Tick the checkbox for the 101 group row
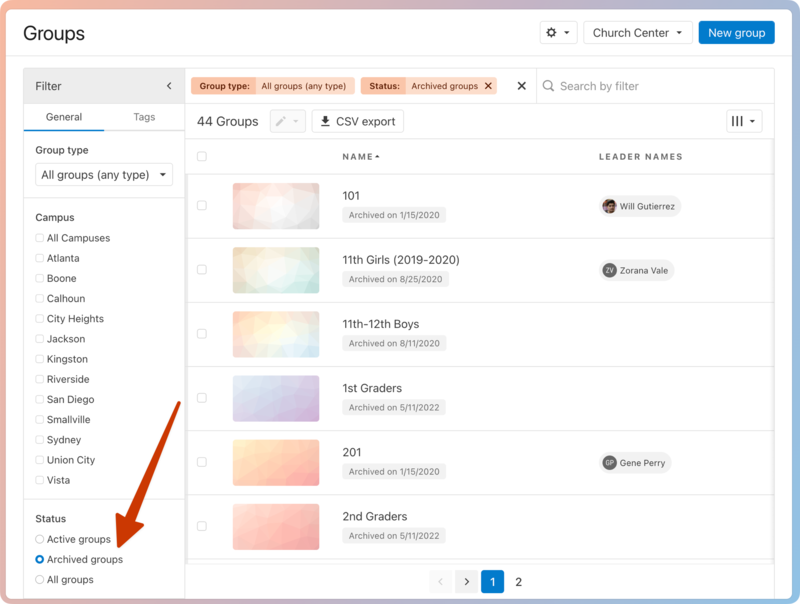The width and height of the screenshot is (800, 604). pyautogui.click(x=202, y=206)
